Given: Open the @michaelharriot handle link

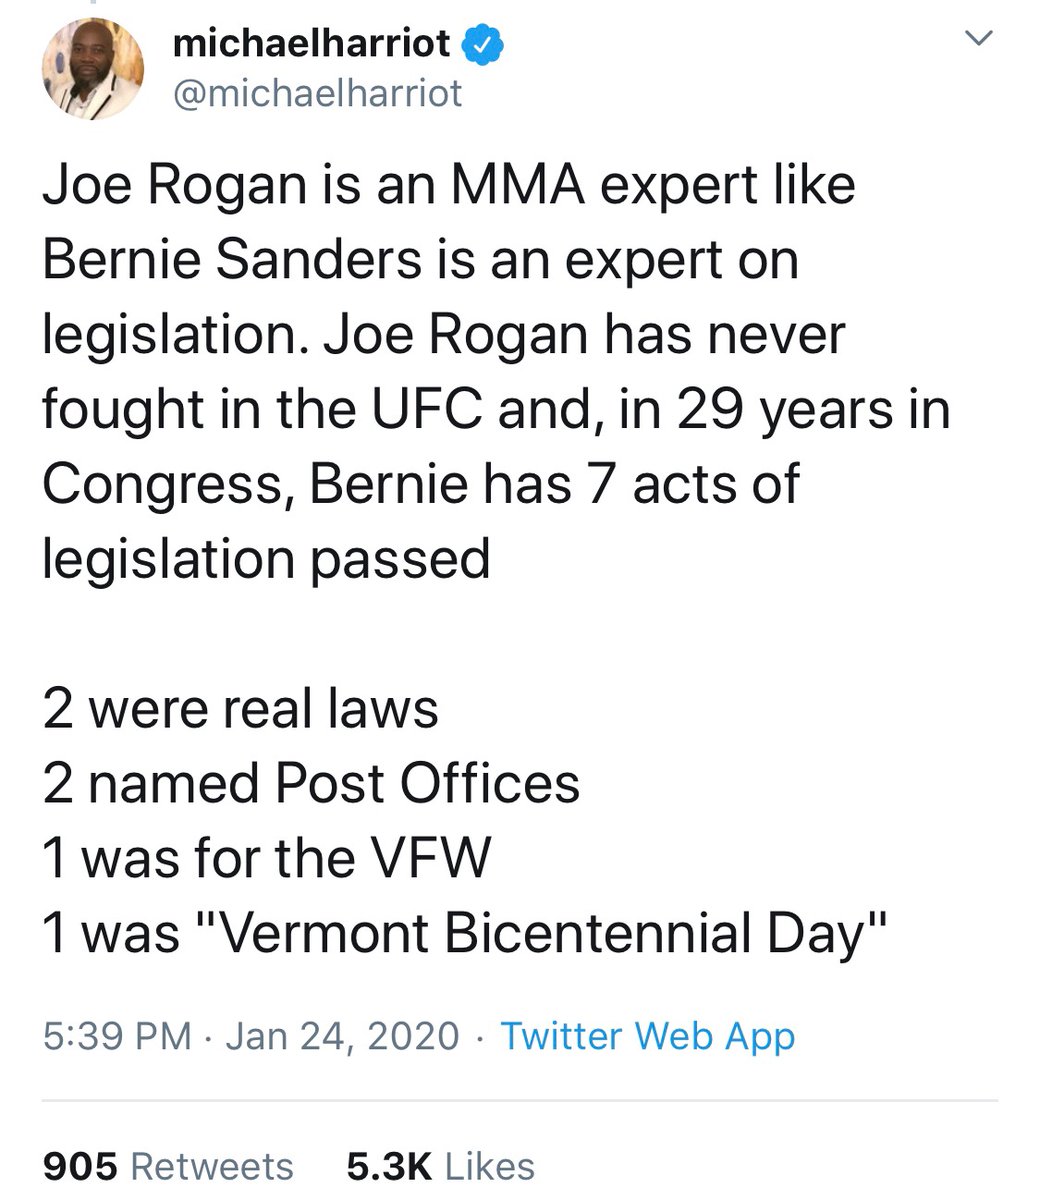Looking at the screenshot, I should (317, 93).
